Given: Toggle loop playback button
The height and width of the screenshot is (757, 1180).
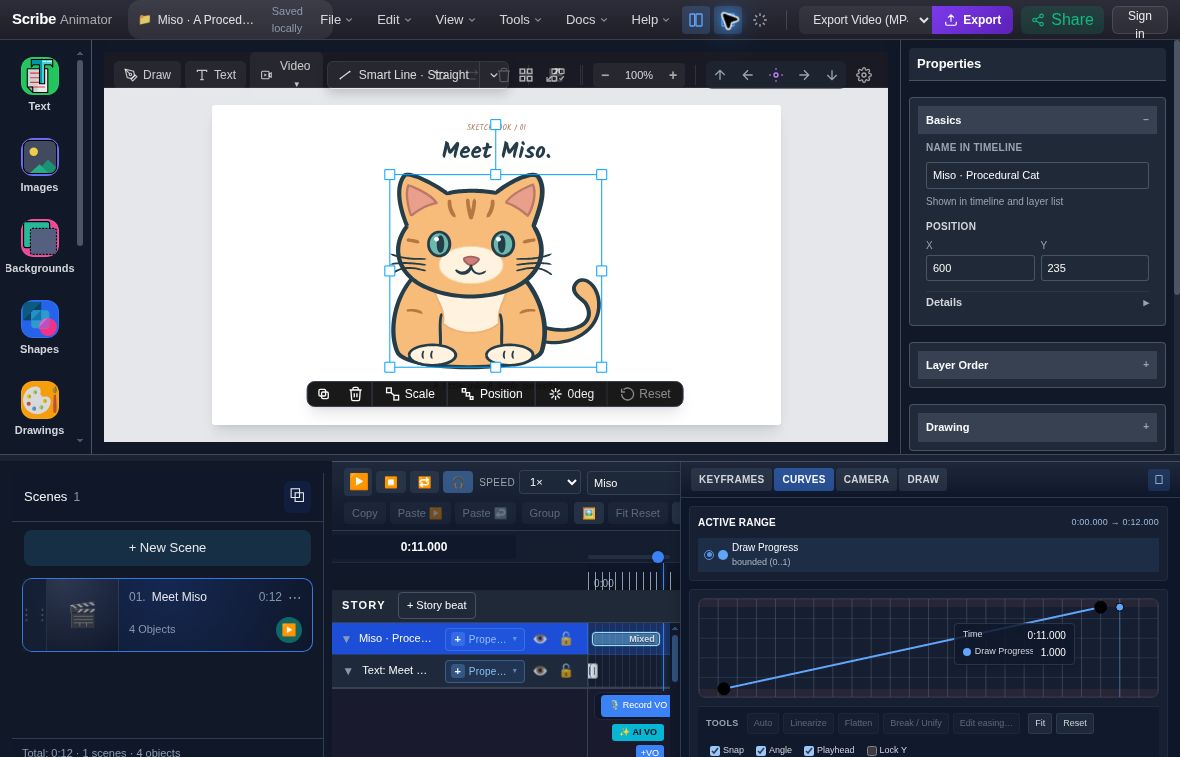Looking at the screenshot, I should pyautogui.click(x=424, y=482).
